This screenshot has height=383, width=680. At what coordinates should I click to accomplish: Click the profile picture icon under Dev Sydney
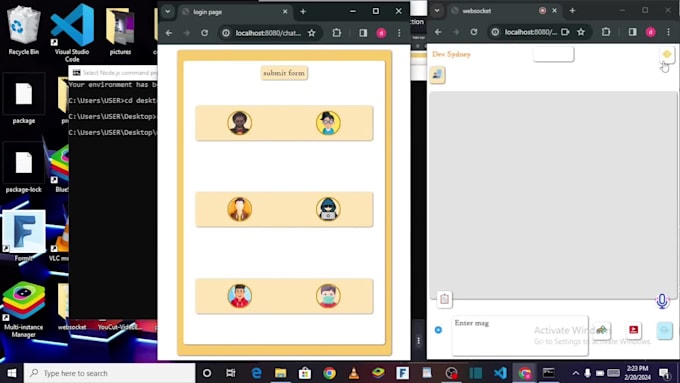[x=438, y=75]
